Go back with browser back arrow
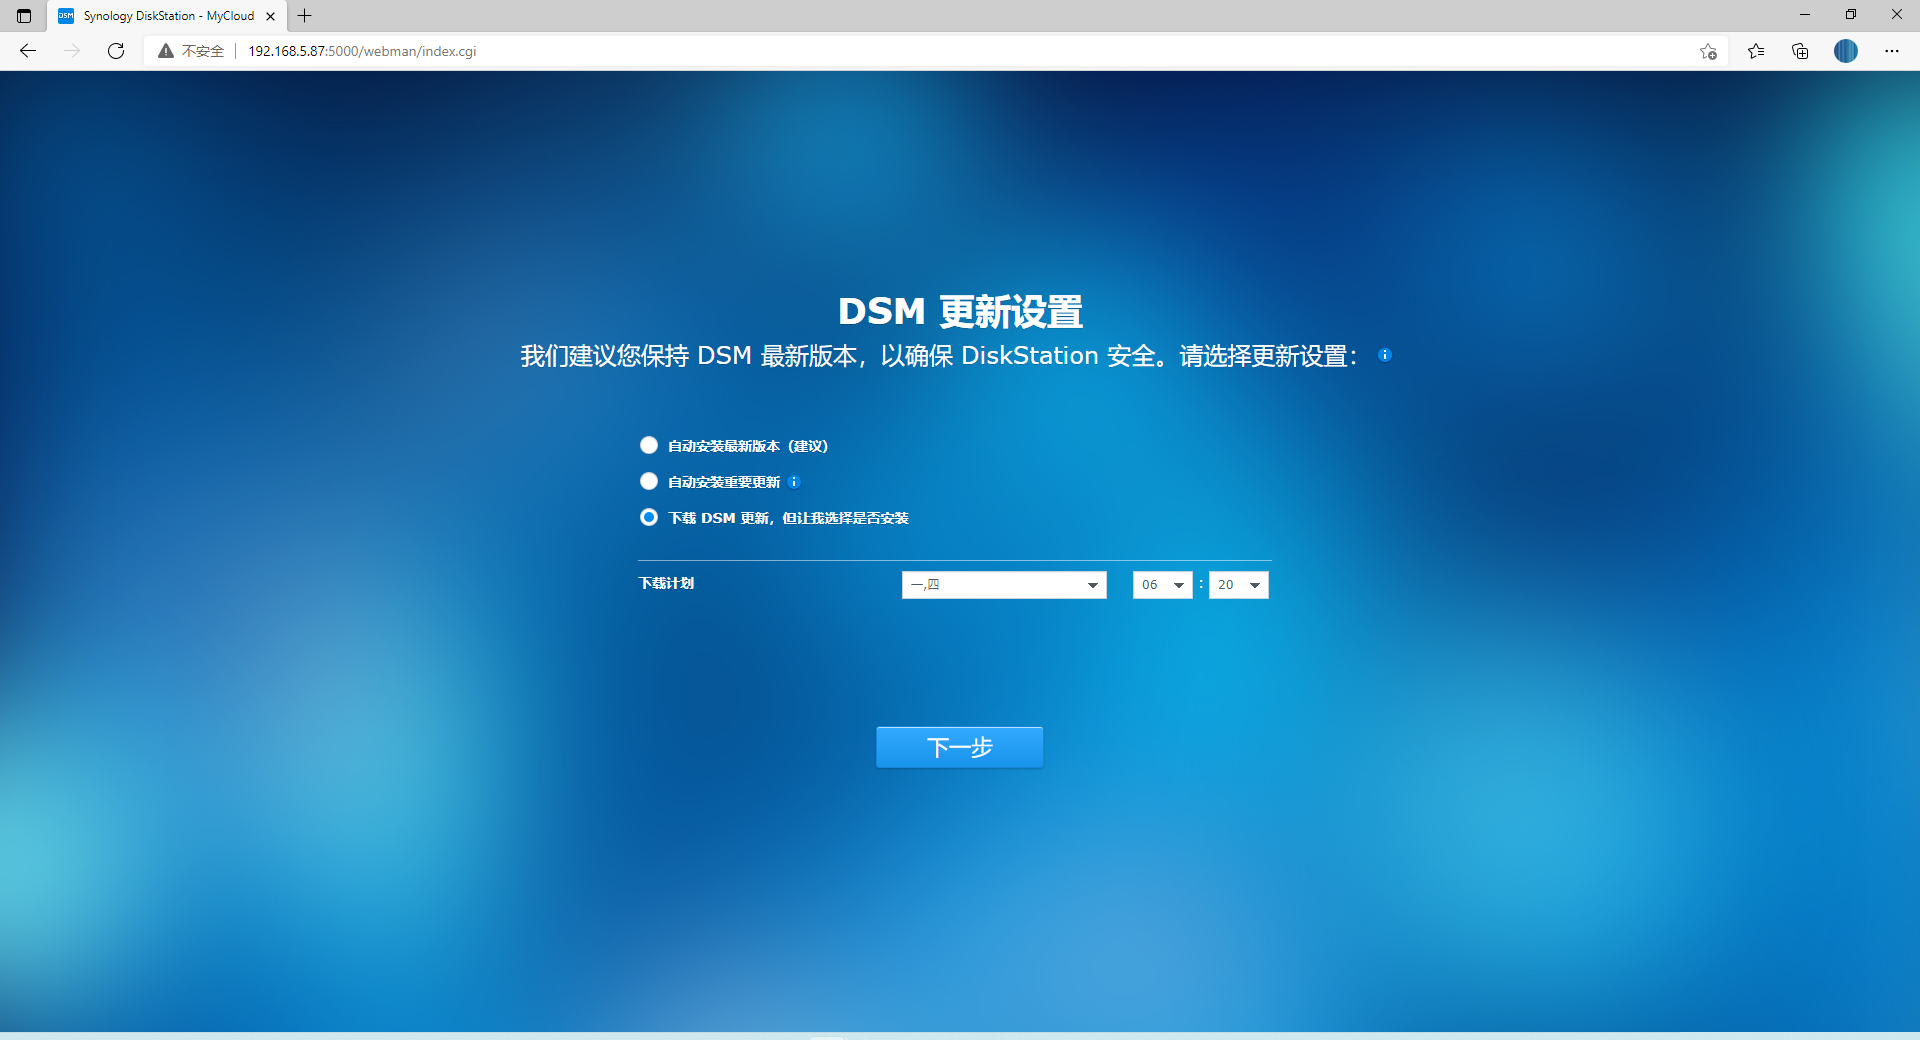The width and height of the screenshot is (1920, 1040). (28, 51)
